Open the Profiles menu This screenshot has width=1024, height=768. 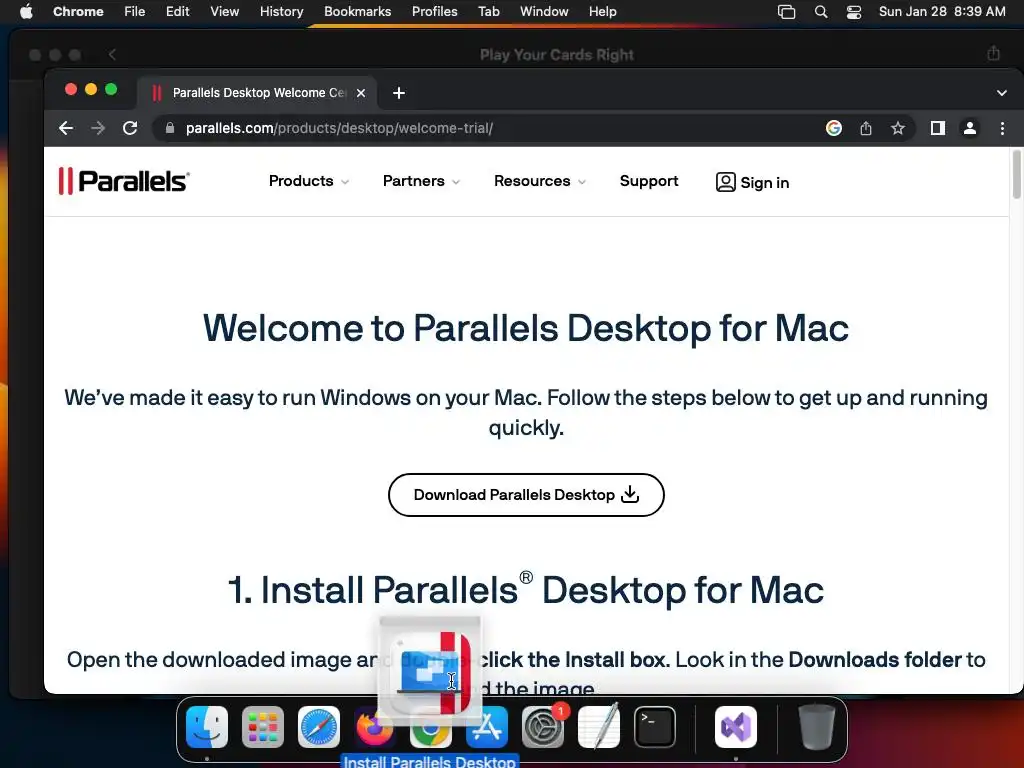pos(434,11)
